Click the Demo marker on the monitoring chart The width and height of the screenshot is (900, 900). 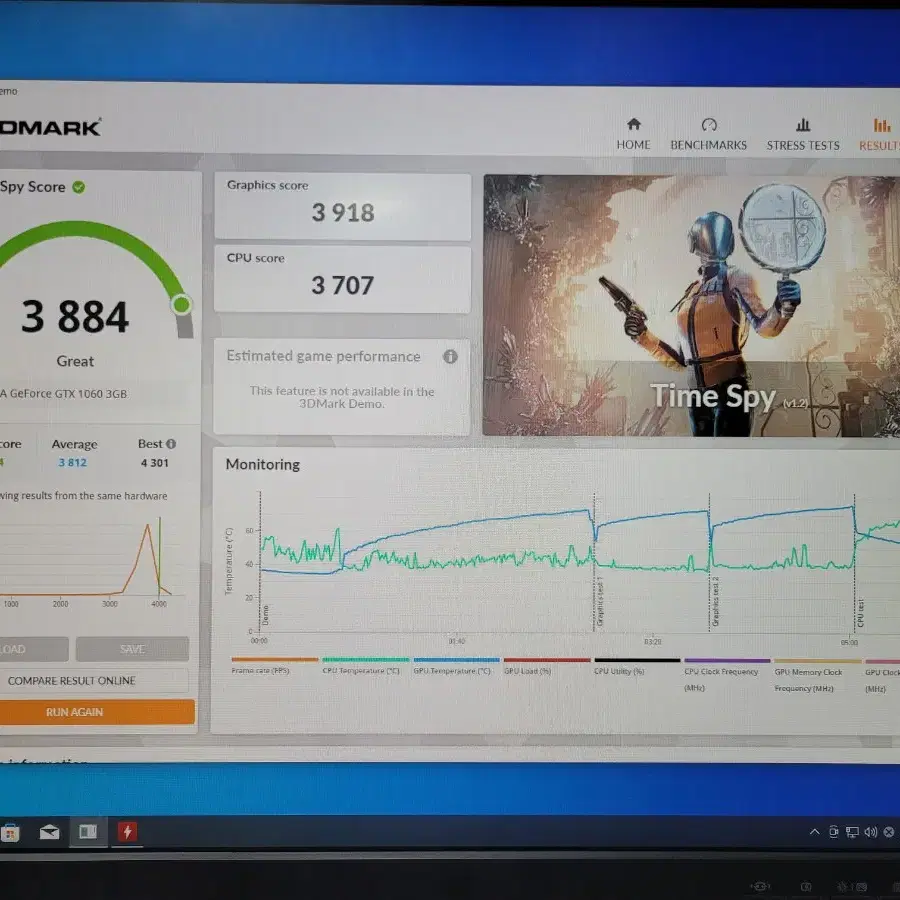pyautogui.click(x=265, y=616)
